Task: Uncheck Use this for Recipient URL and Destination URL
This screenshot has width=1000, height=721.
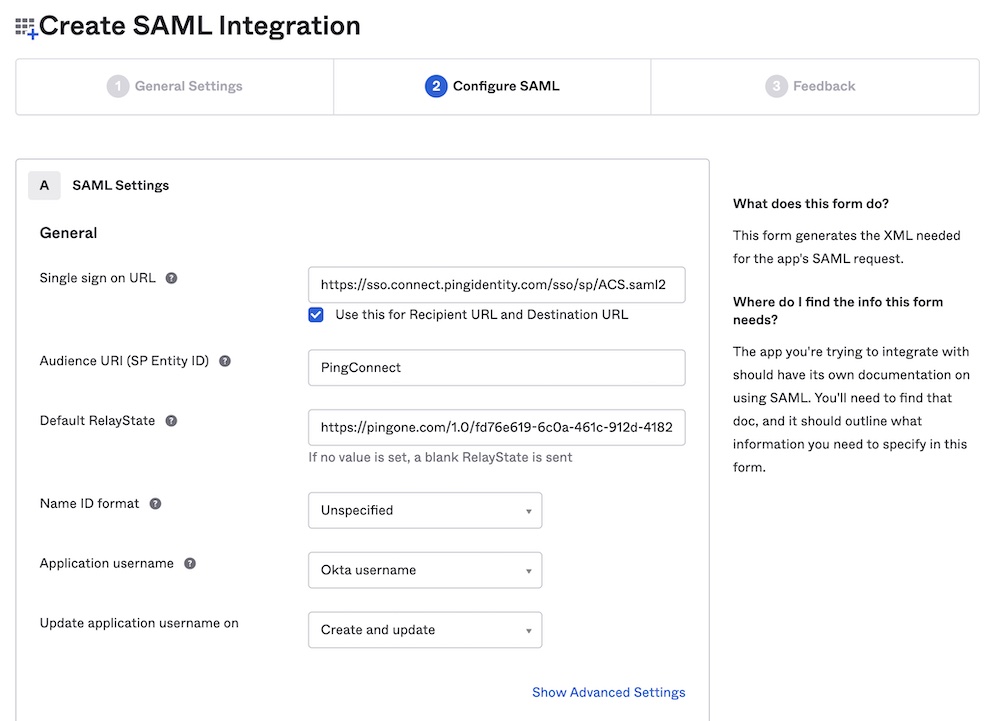Action: [315, 314]
